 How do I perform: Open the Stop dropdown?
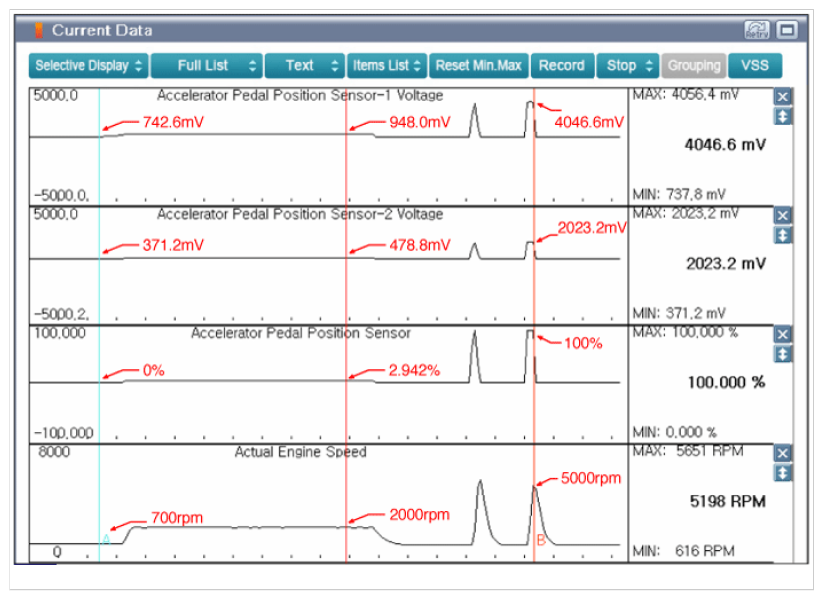[628, 66]
